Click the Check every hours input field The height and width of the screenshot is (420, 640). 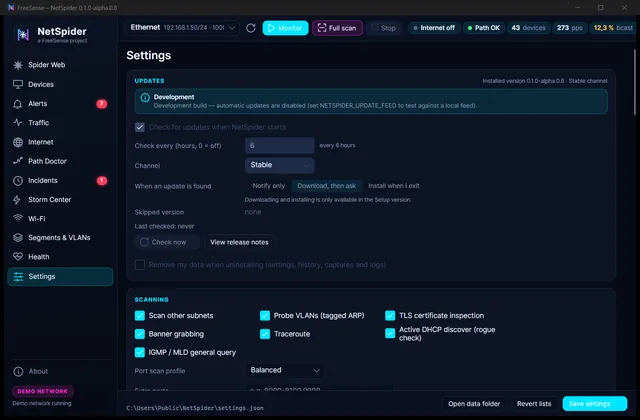[x=280, y=145]
